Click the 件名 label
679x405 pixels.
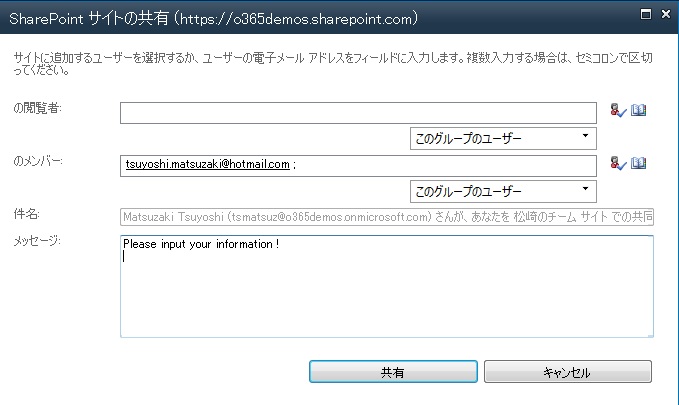pyautogui.click(x=26, y=214)
